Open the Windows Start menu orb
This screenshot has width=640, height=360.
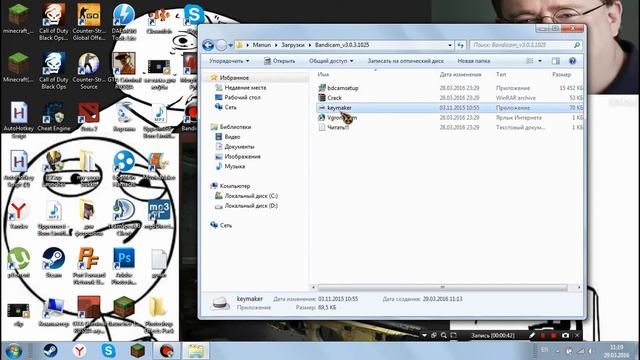coord(13,351)
